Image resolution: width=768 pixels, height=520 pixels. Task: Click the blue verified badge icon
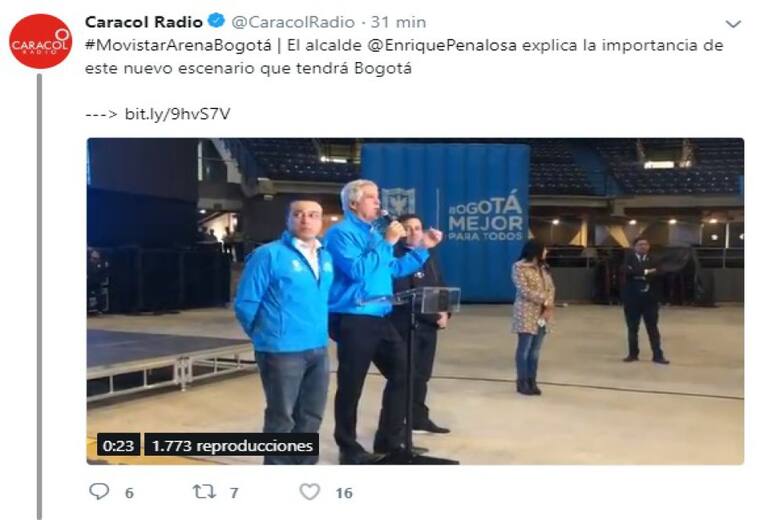click(x=216, y=21)
